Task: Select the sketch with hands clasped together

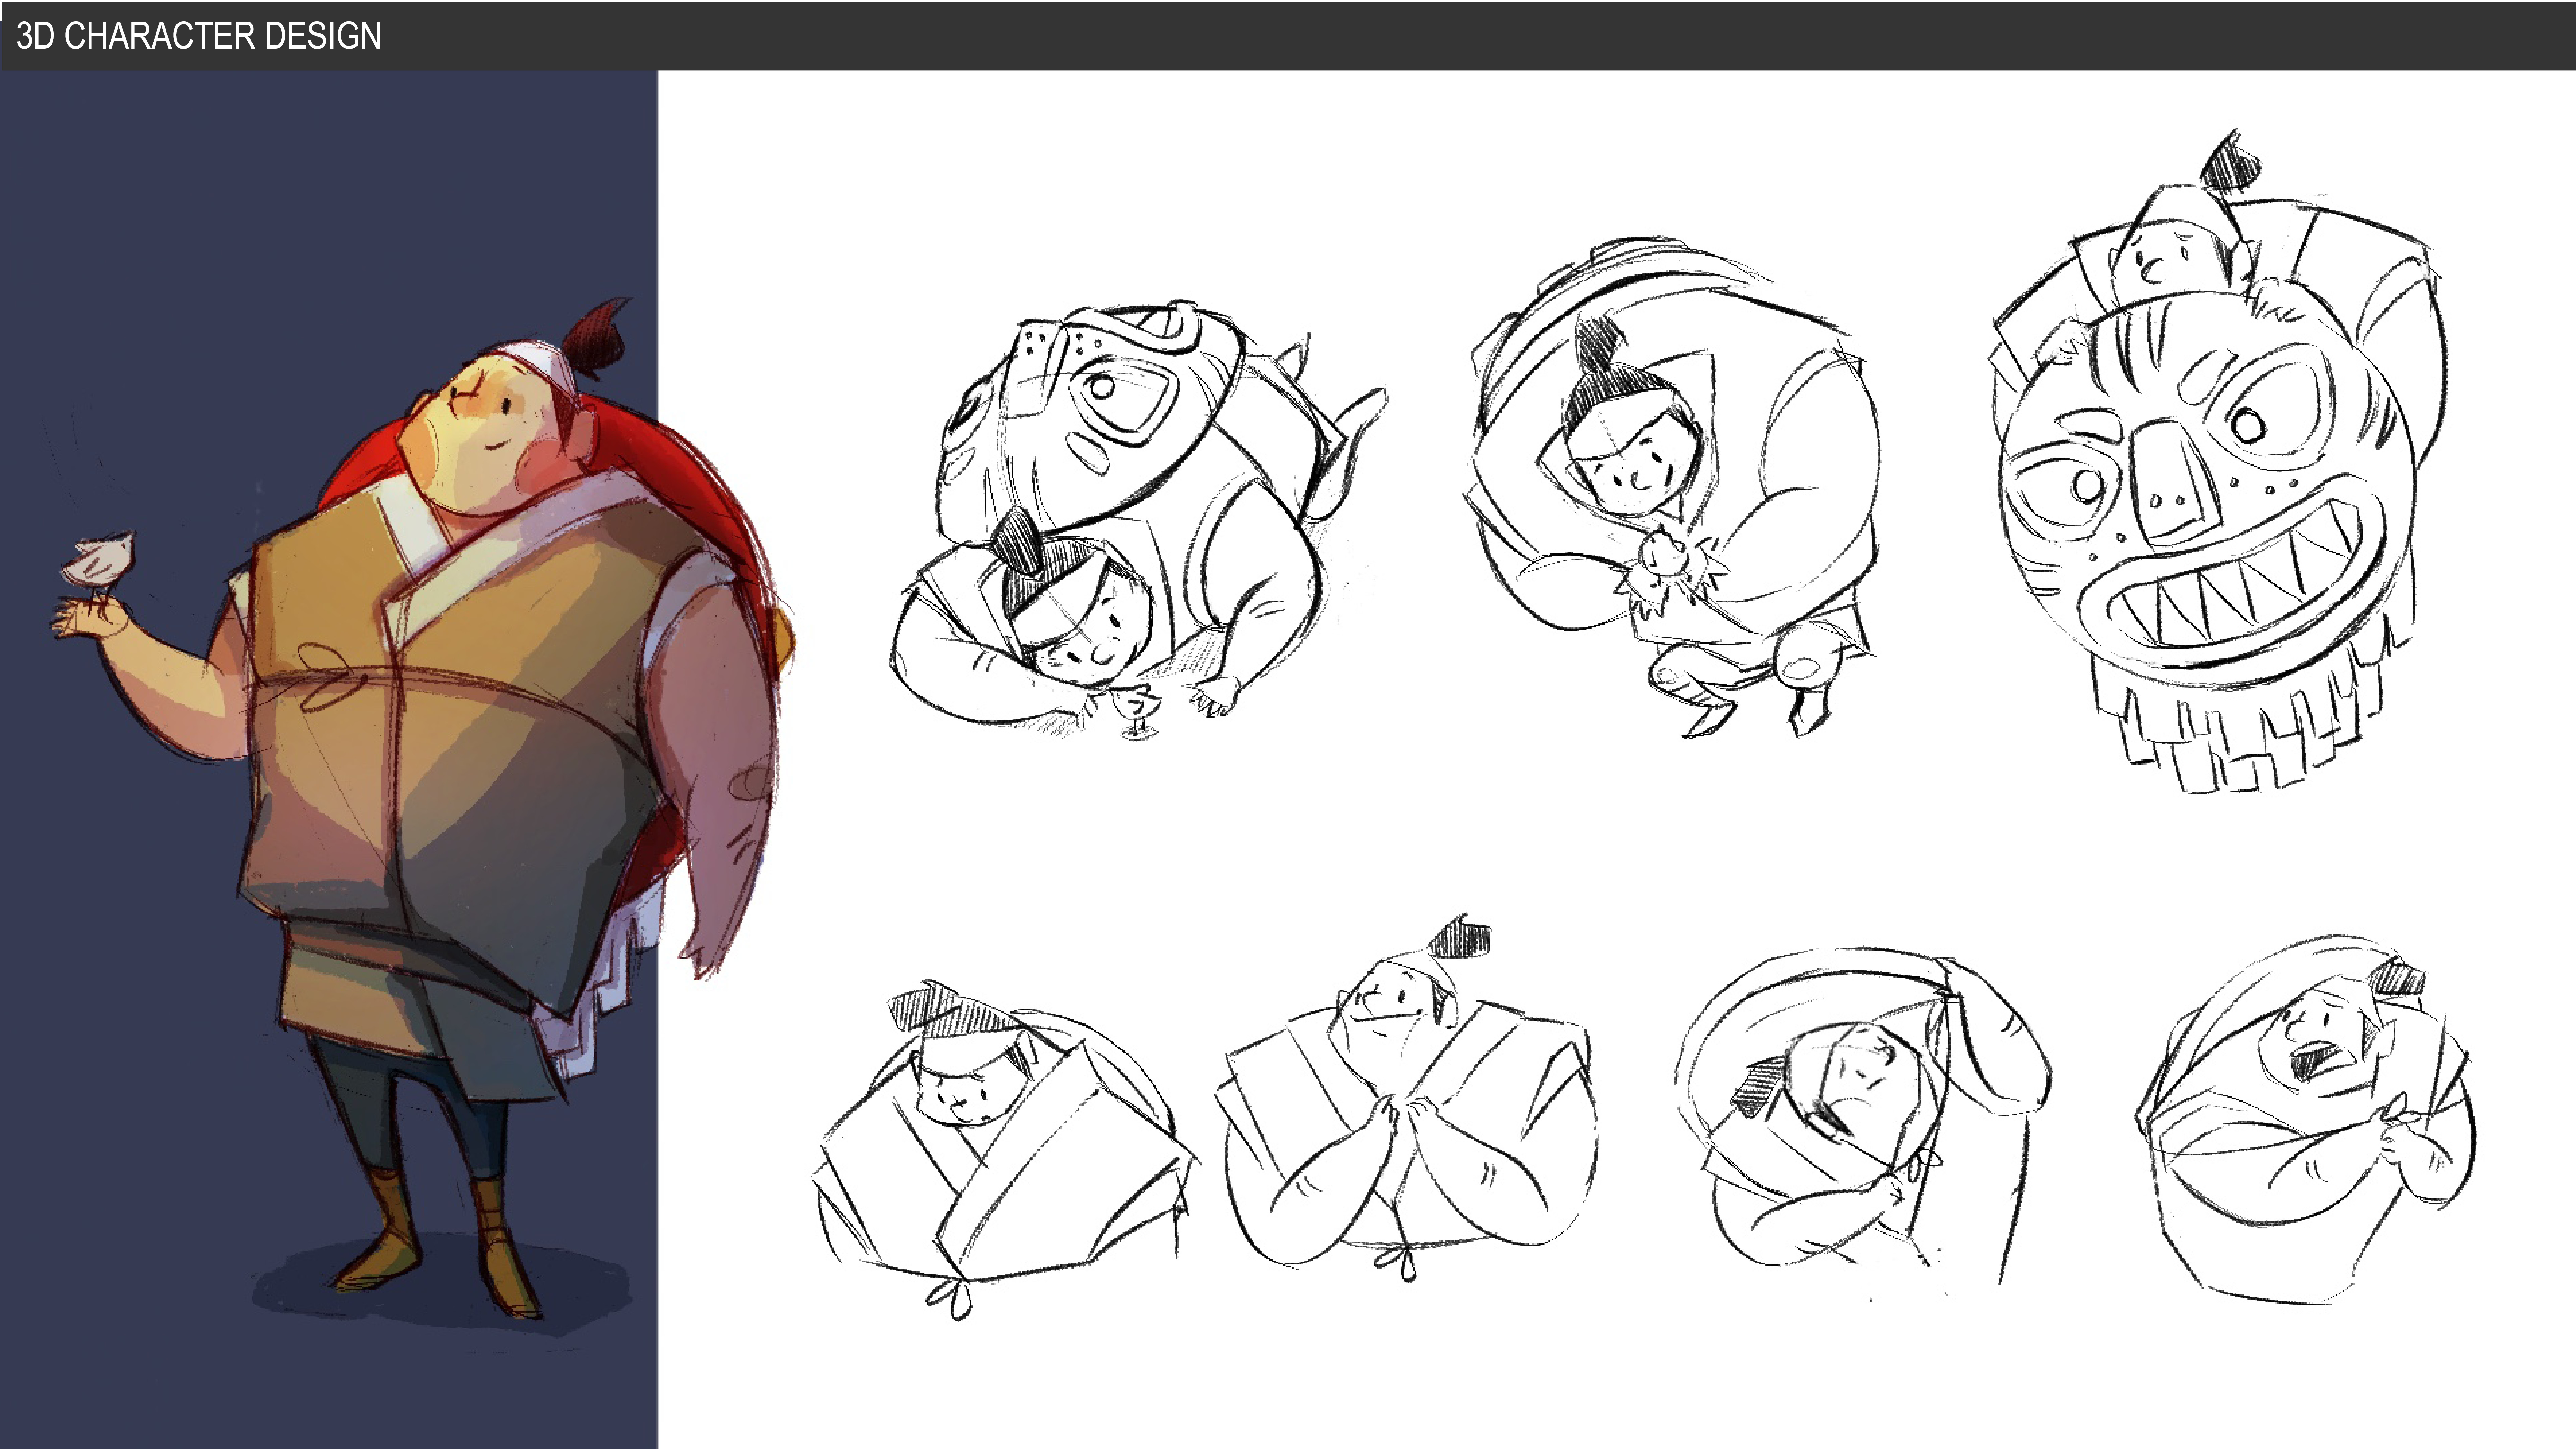Action: click(1405, 1110)
